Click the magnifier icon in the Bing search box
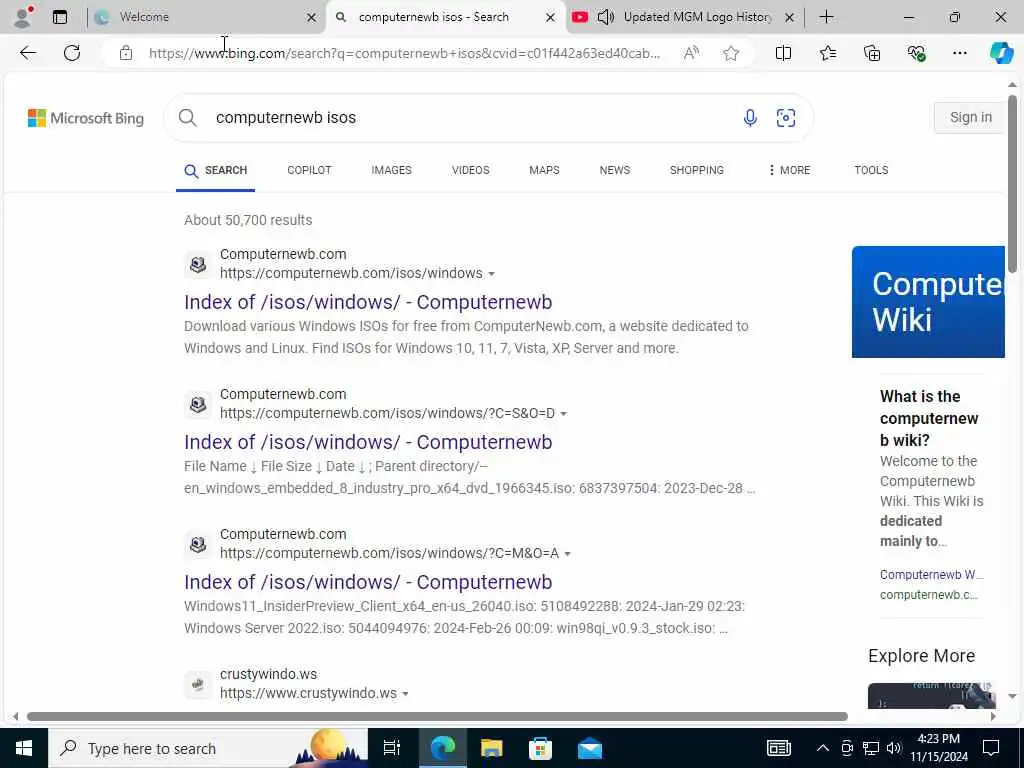1024x768 pixels. (x=187, y=118)
